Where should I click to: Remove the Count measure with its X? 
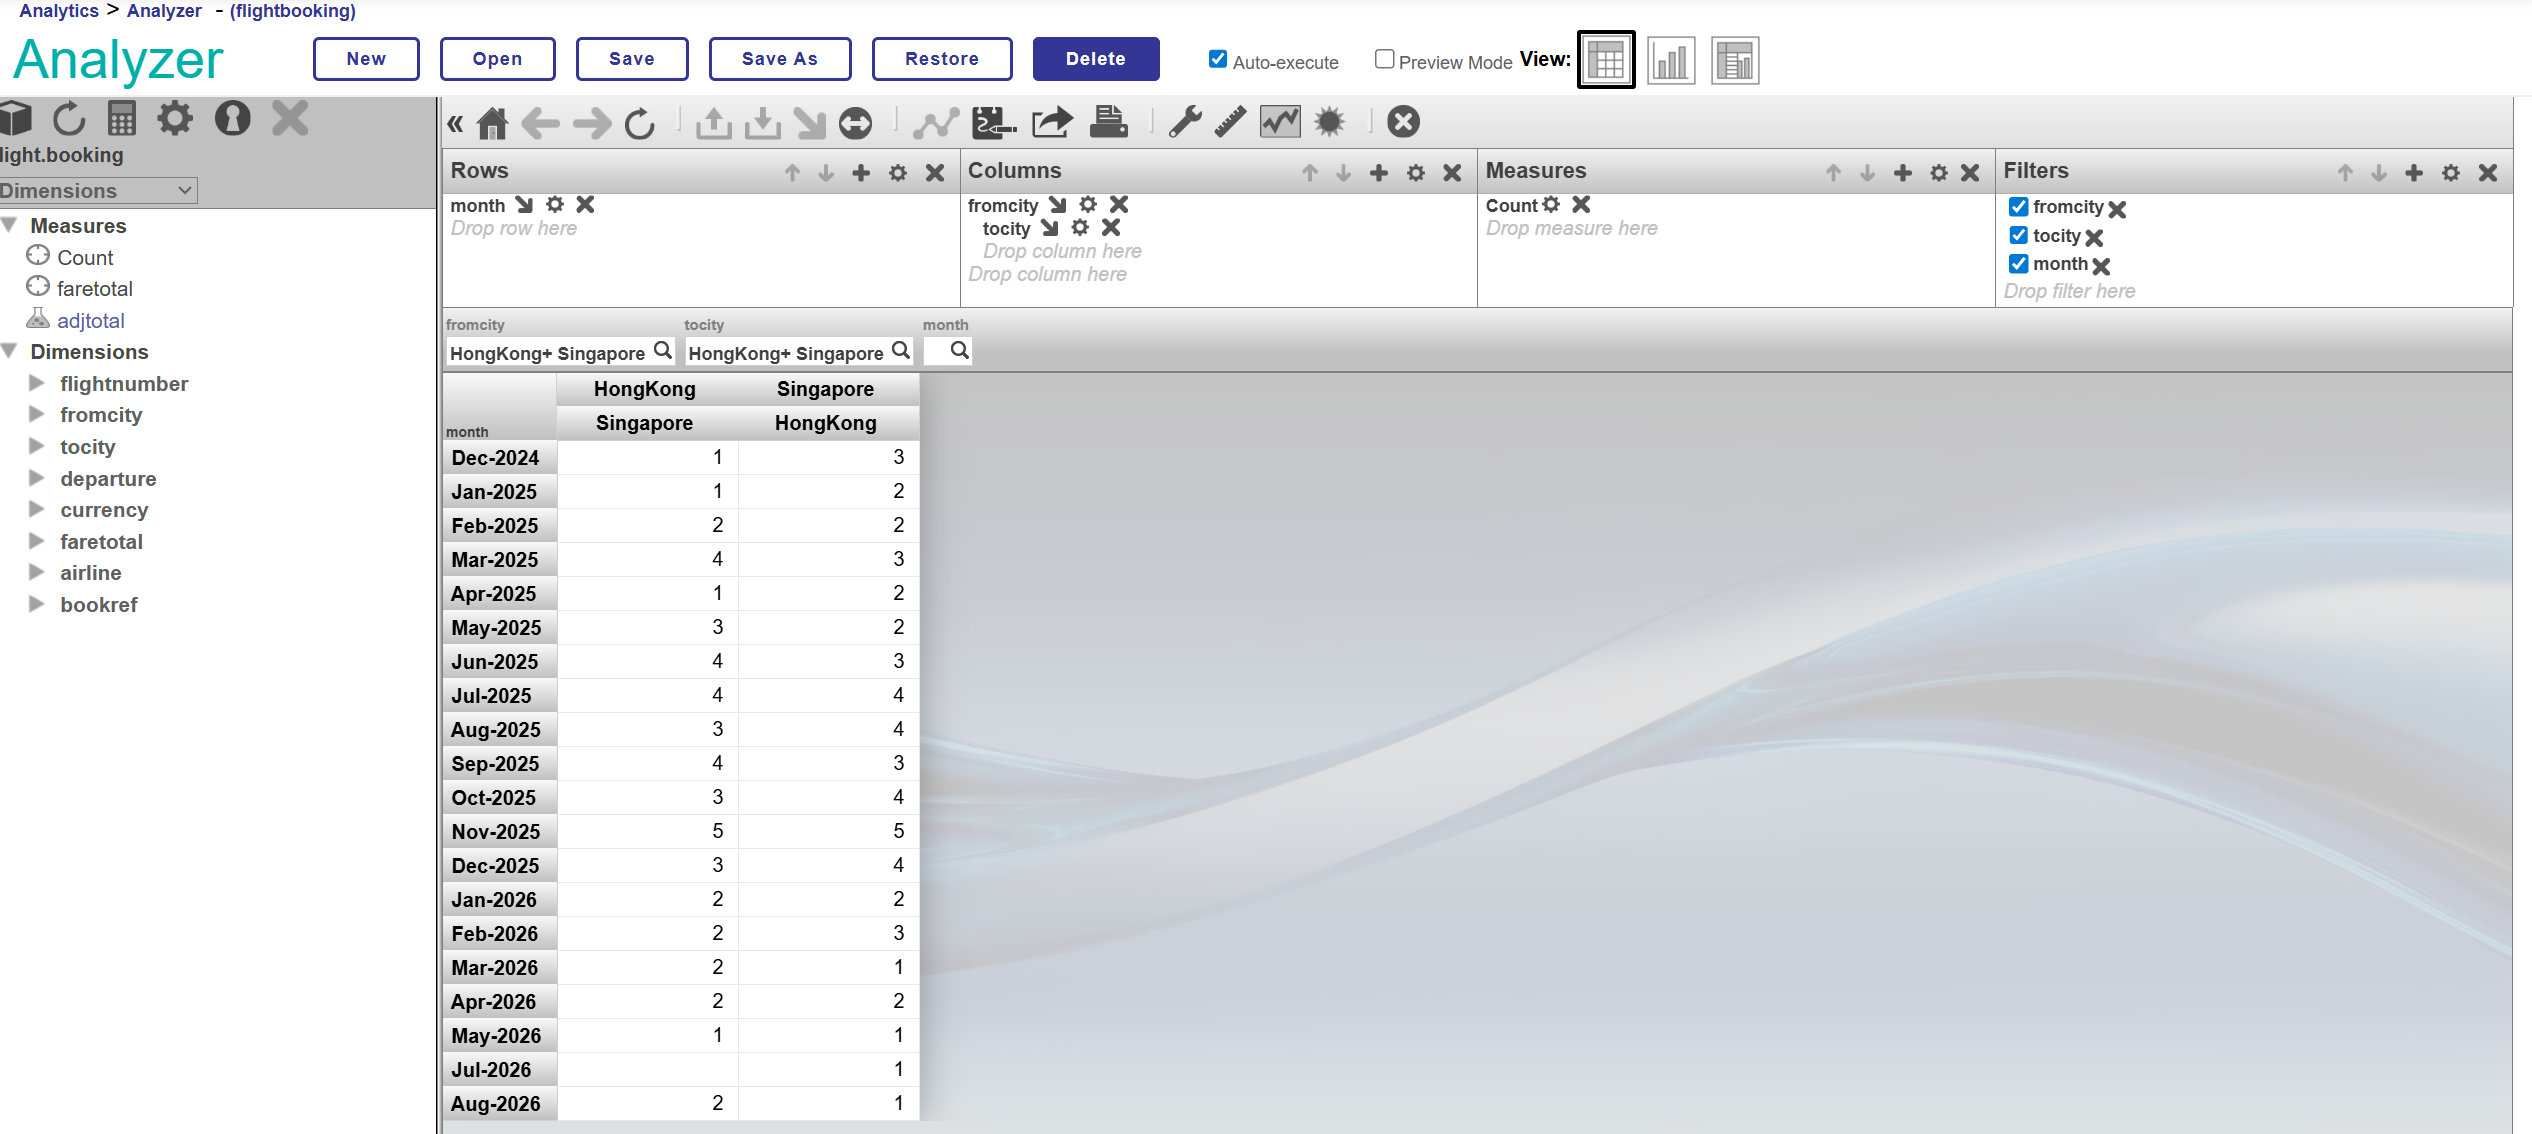click(x=1581, y=205)
